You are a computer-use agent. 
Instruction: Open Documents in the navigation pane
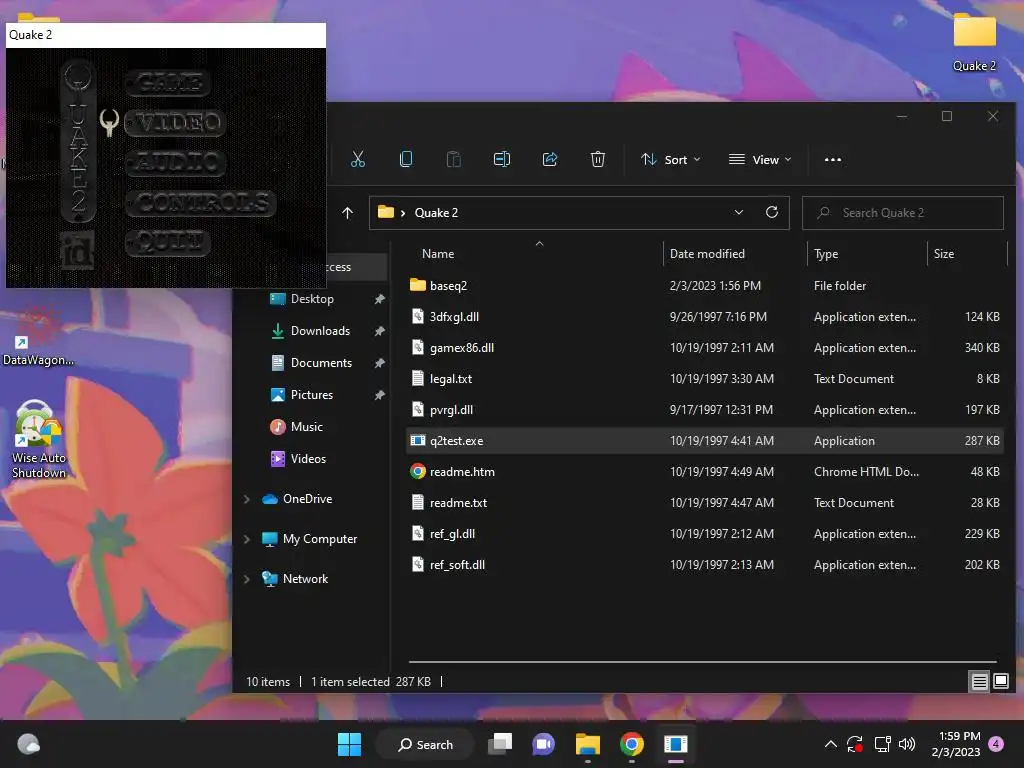[x=312, y=363]
